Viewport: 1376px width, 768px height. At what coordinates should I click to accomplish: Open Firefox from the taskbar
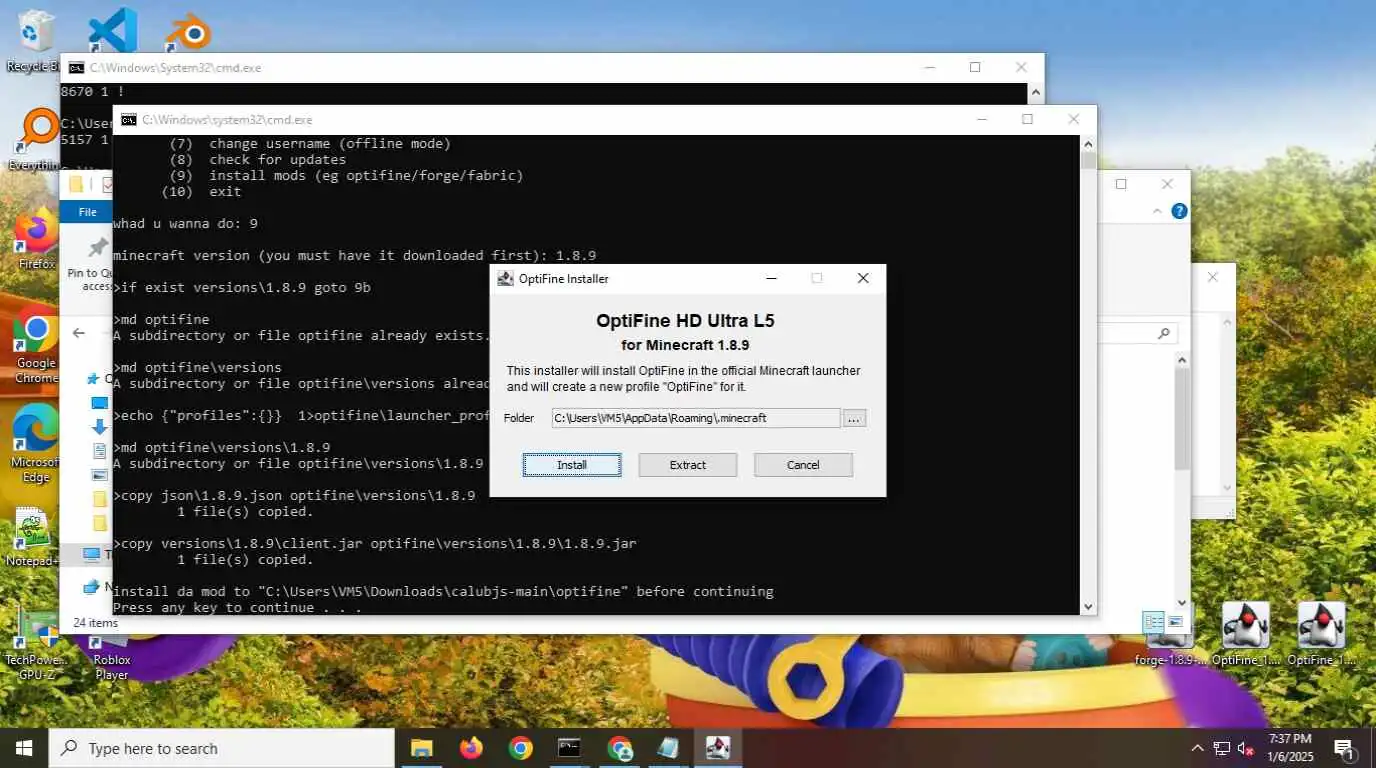tap(471, 748)
